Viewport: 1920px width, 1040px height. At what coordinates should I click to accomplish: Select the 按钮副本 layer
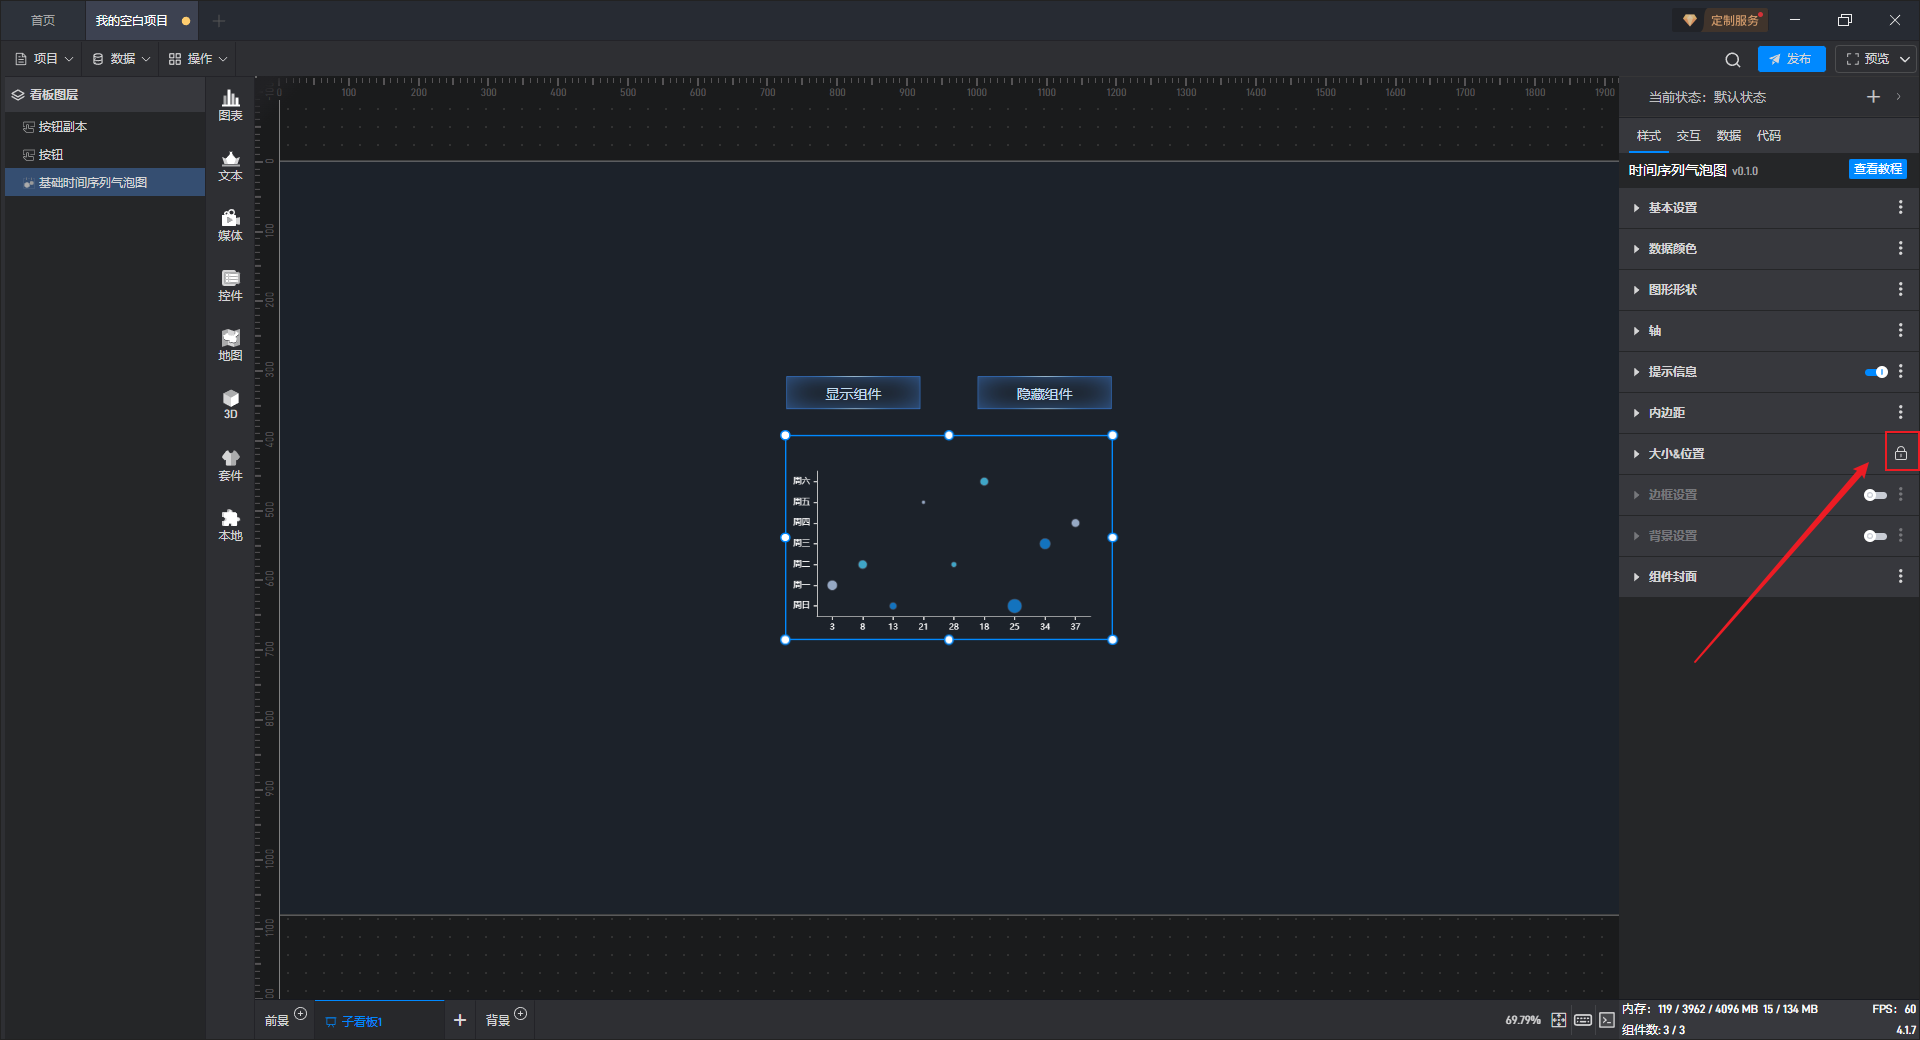click(x=105, y=127)
